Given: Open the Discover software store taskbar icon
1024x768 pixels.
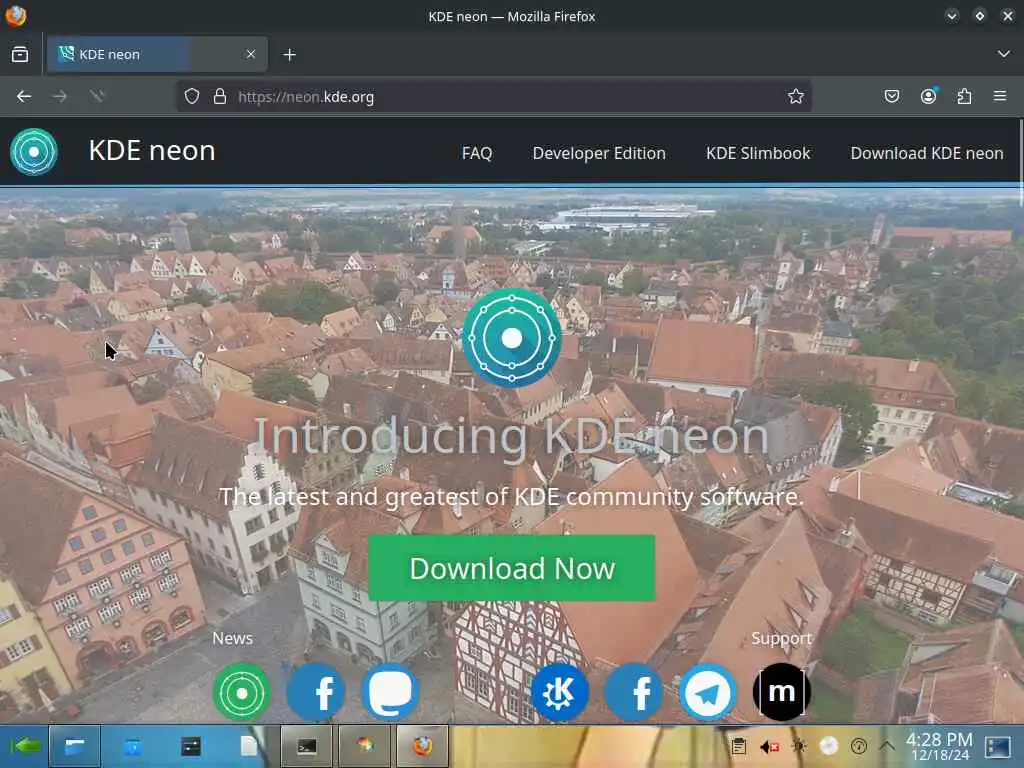Looking at the screenshot, I should [x=133, y=746].
